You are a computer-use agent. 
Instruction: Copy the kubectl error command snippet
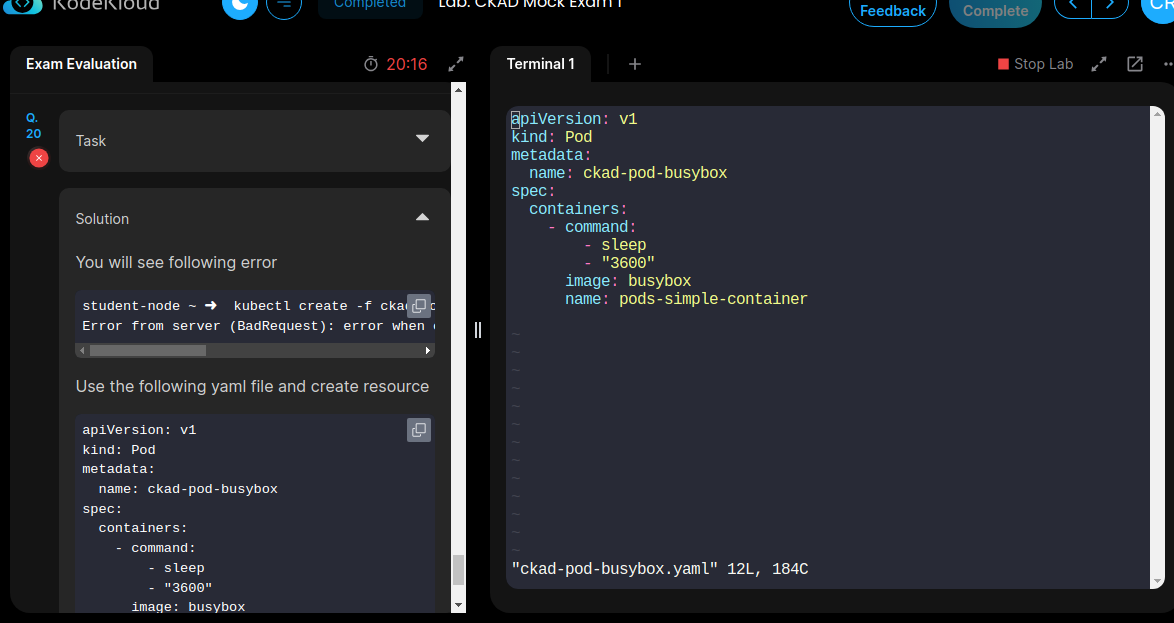click(x=419, y=306)
